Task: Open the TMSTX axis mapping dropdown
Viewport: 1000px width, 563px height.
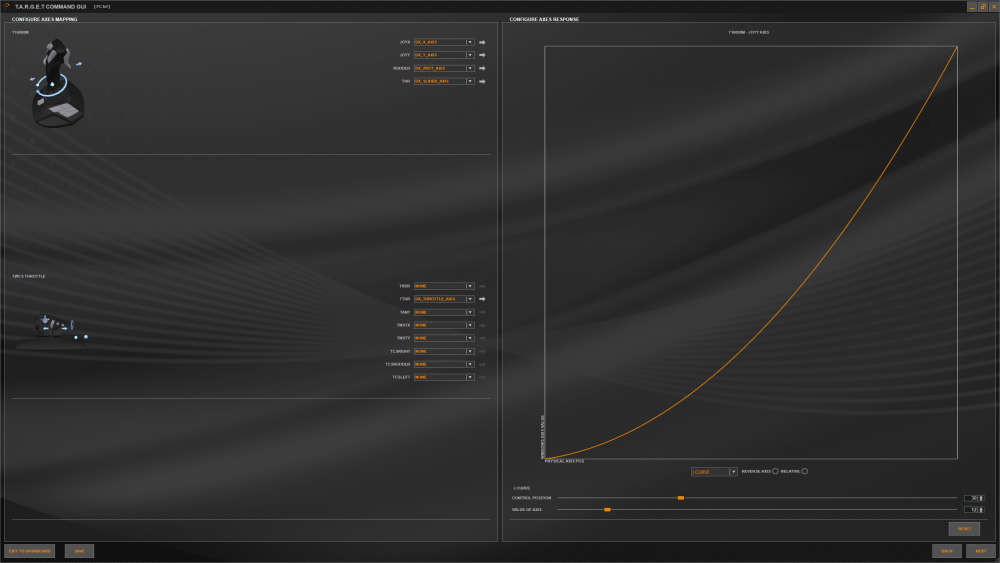Action: pyautogui.click(x=444, y=325)
